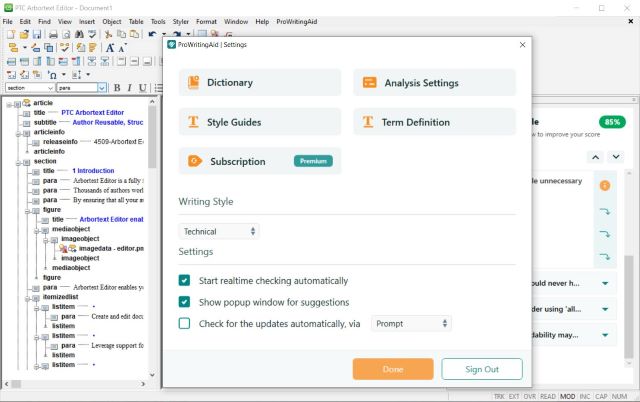Viewport: 640px width, 402px height.
Task: Click the Paste clipboard icon
Action: point(134,35)
